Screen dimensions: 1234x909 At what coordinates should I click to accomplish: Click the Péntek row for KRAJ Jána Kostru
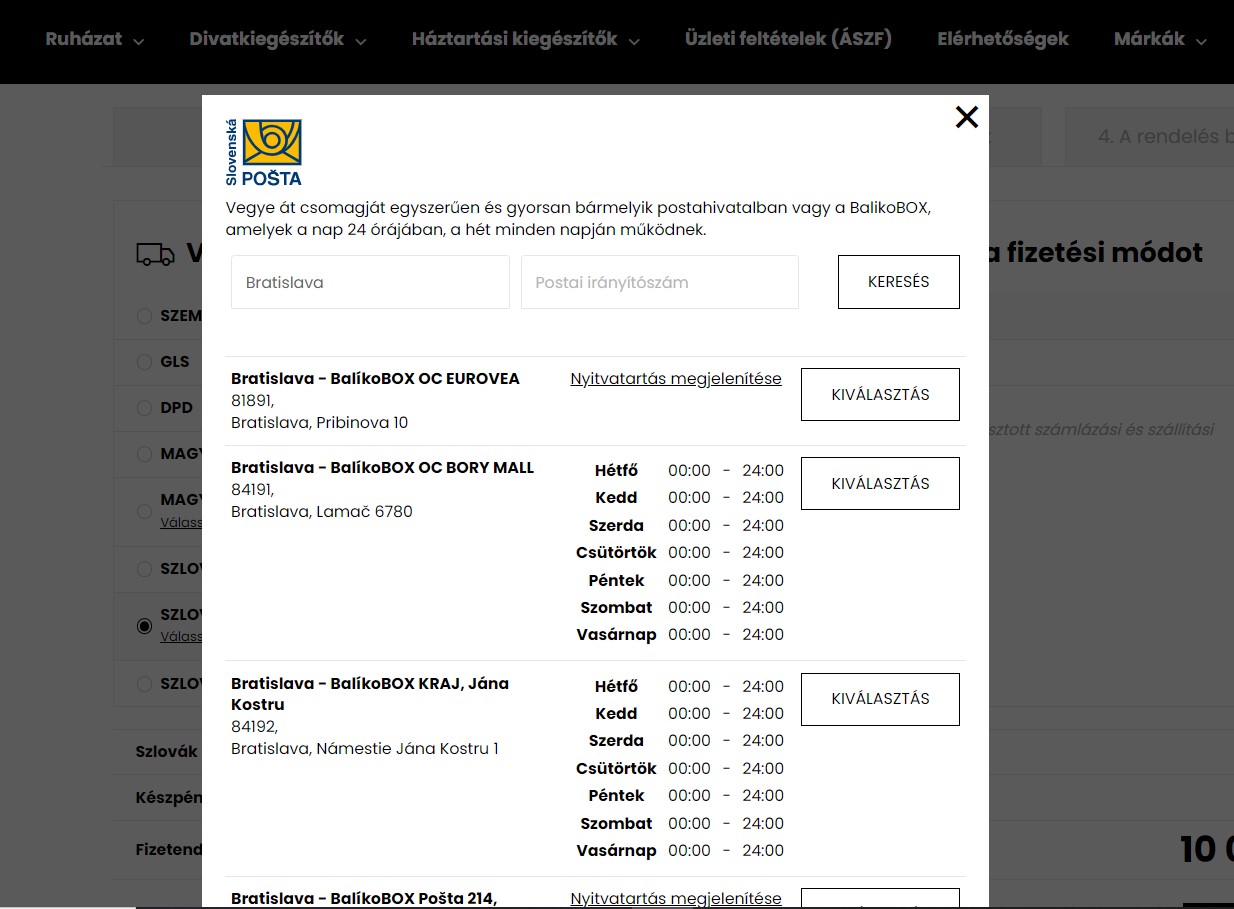(x=680, y=795)
